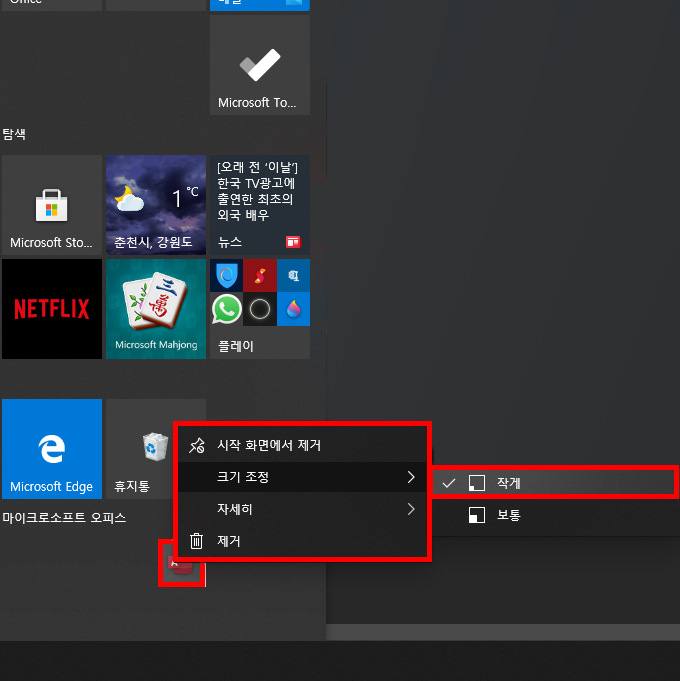This screenshot has height=681, width=680.
Task: Click the blue Korean-character app icon in the 플레이 folder
Action: (x=294, y=275)
